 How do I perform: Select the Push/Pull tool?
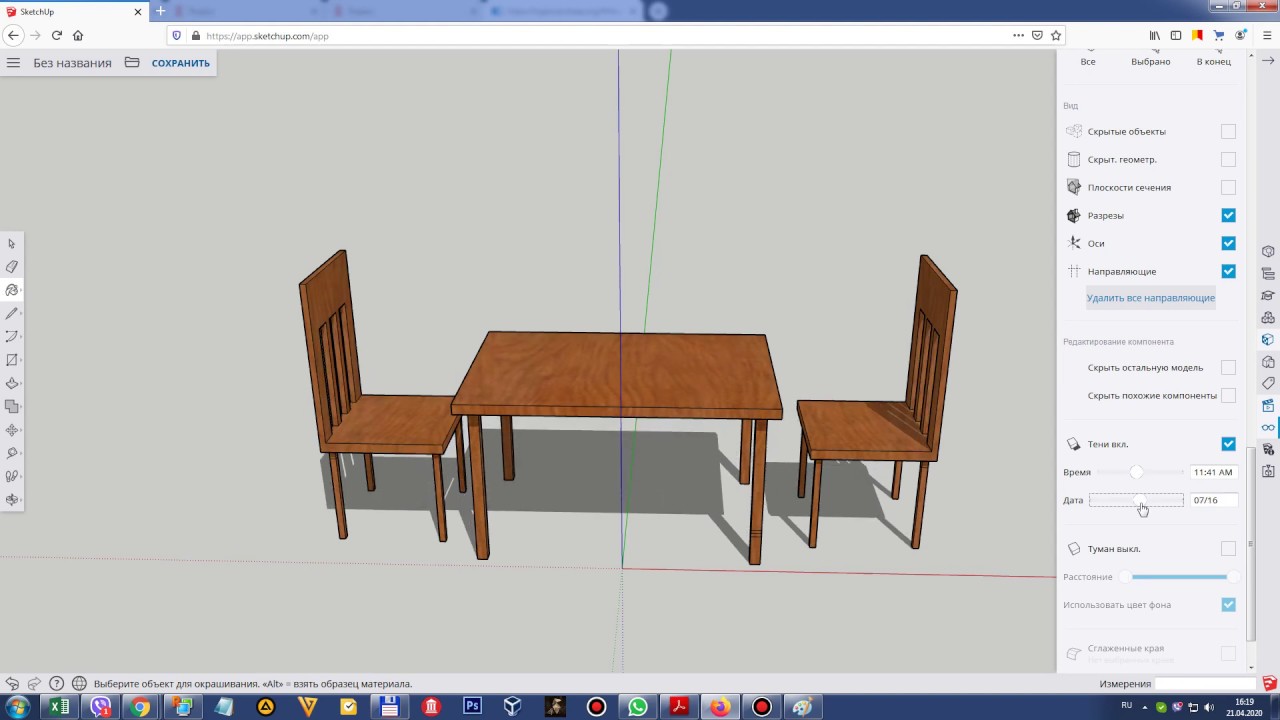click(x=12, y=383)
